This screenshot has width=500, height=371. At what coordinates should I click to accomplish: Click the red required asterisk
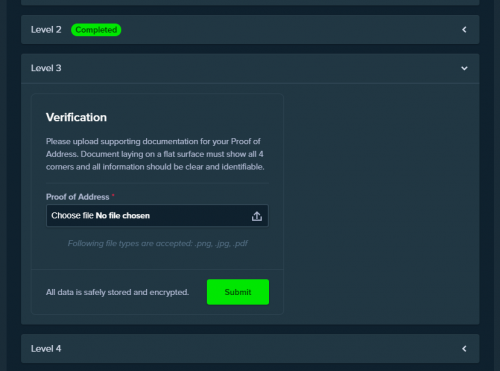tap(113, 195)
